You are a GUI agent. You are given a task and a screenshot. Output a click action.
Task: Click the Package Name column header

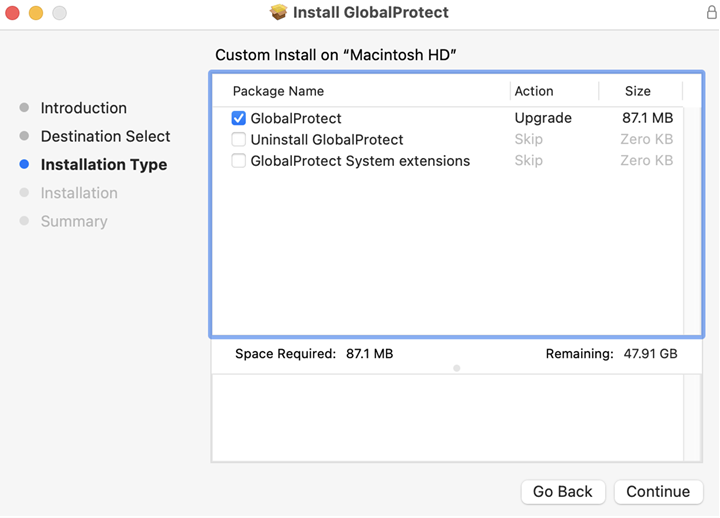[278, 91]
